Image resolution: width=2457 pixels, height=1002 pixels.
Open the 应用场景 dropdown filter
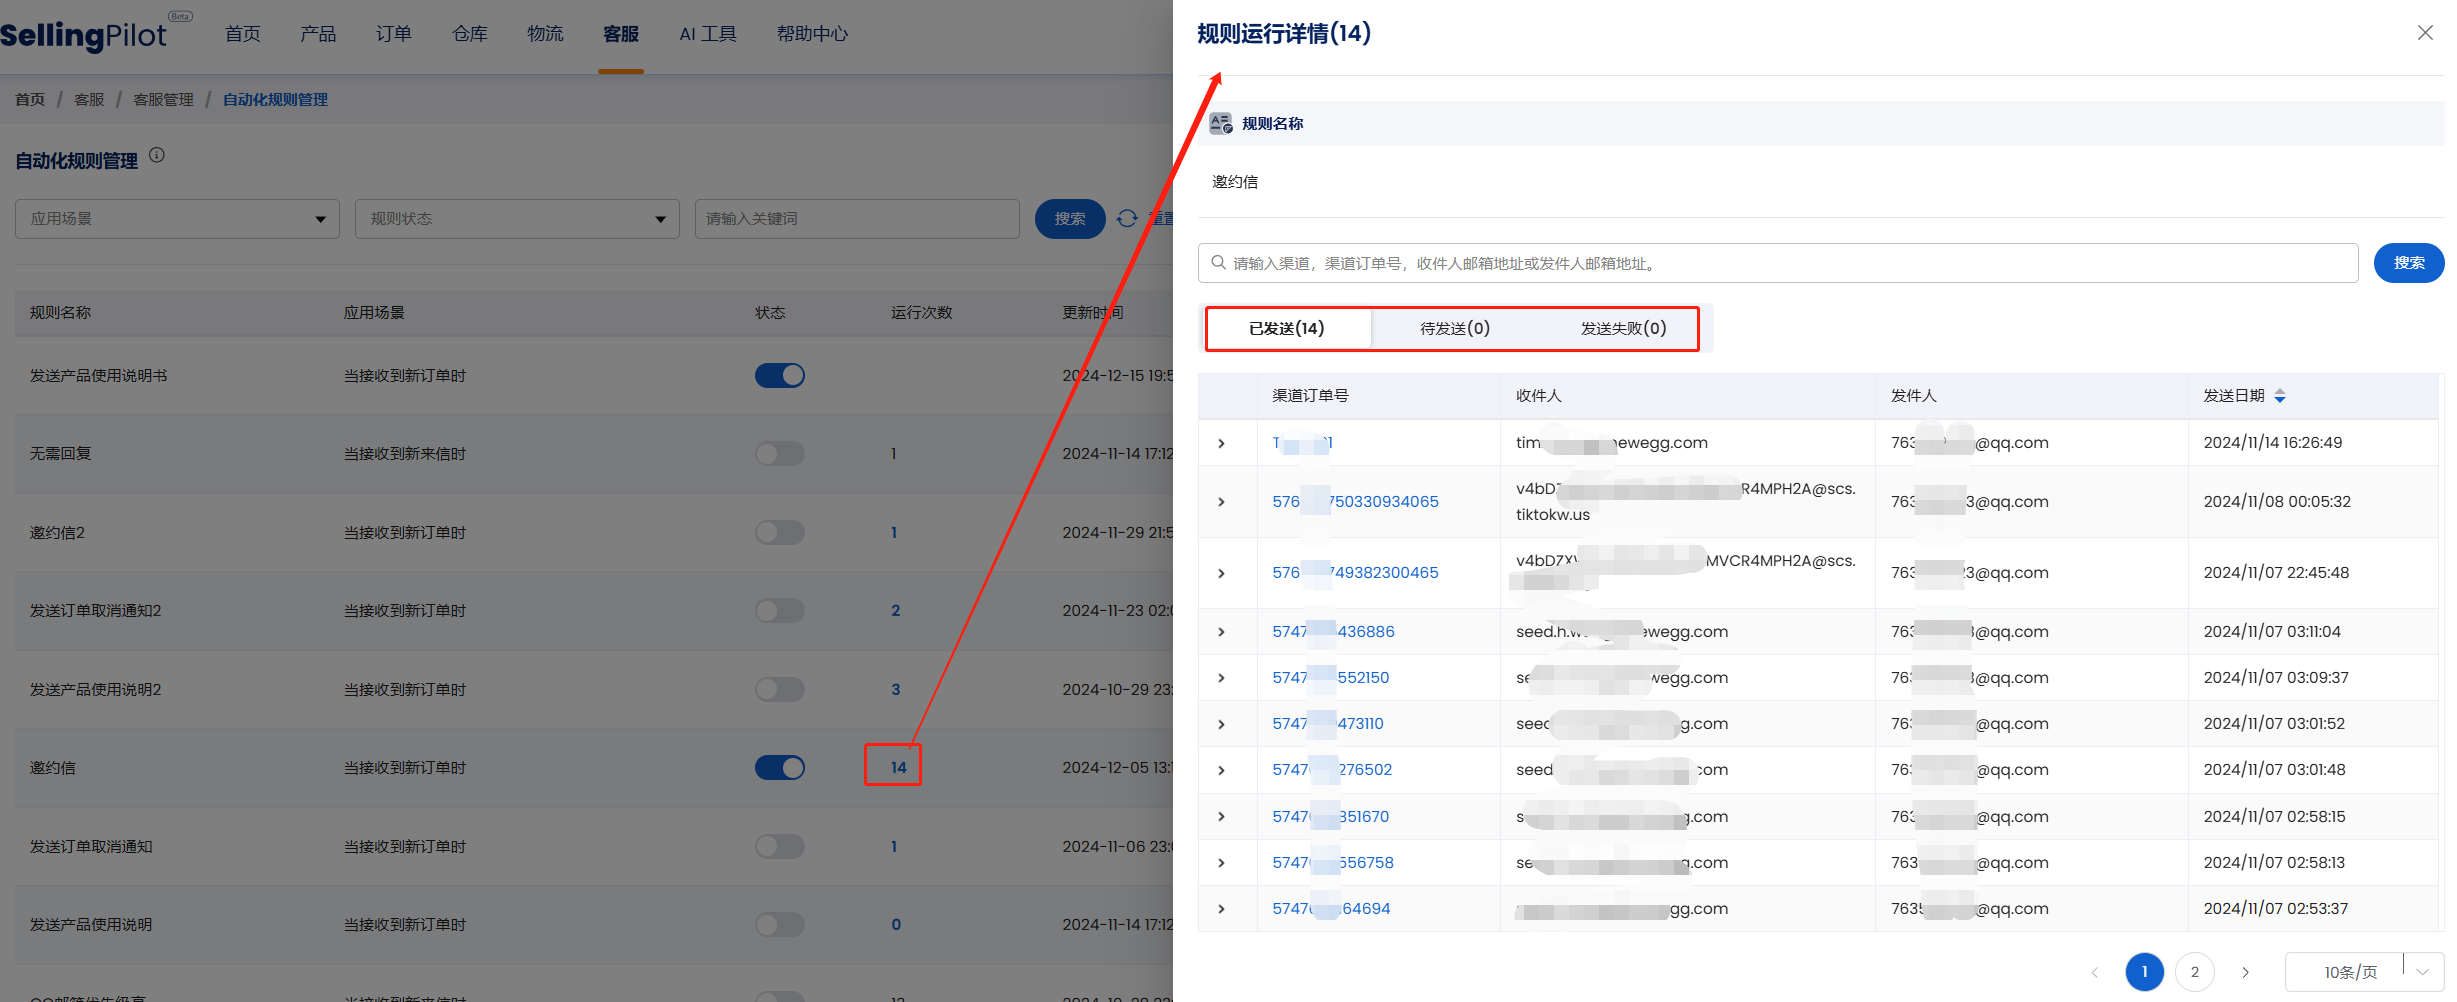pos(177,219)
